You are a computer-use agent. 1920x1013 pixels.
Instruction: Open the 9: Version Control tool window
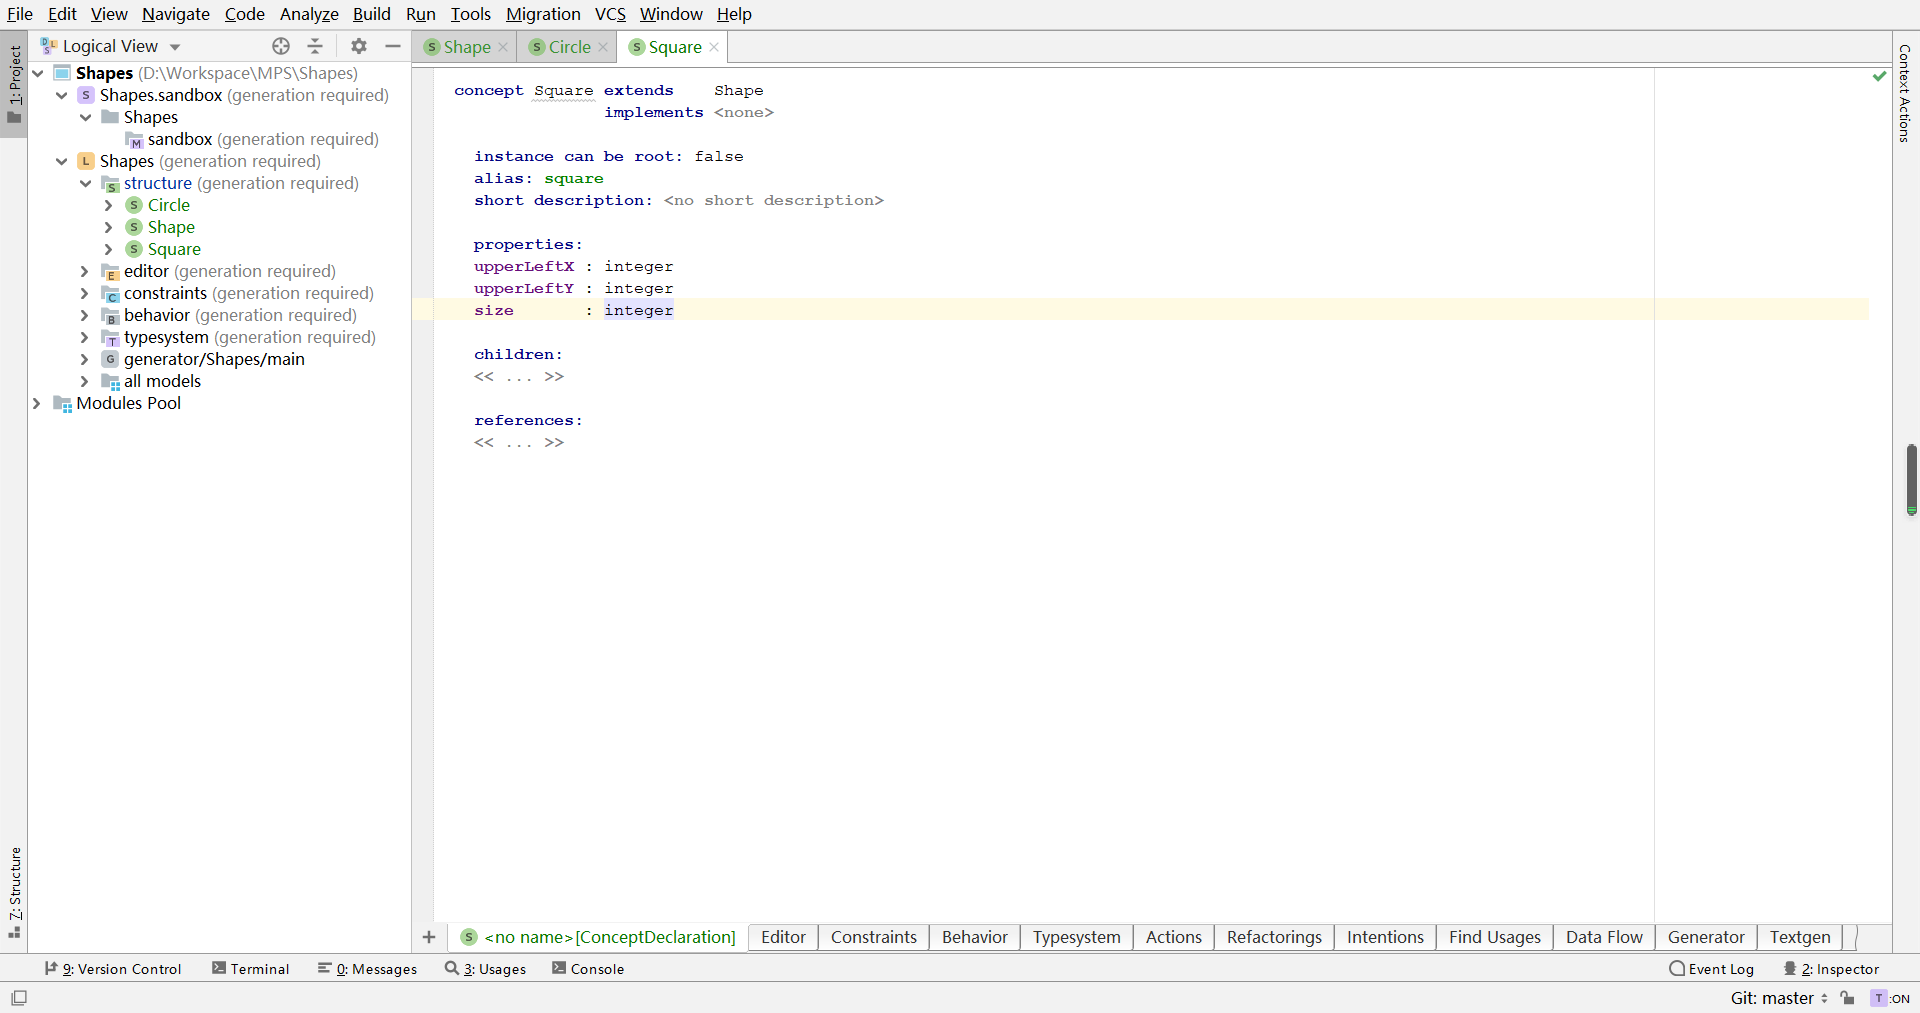tap(115, 969)
